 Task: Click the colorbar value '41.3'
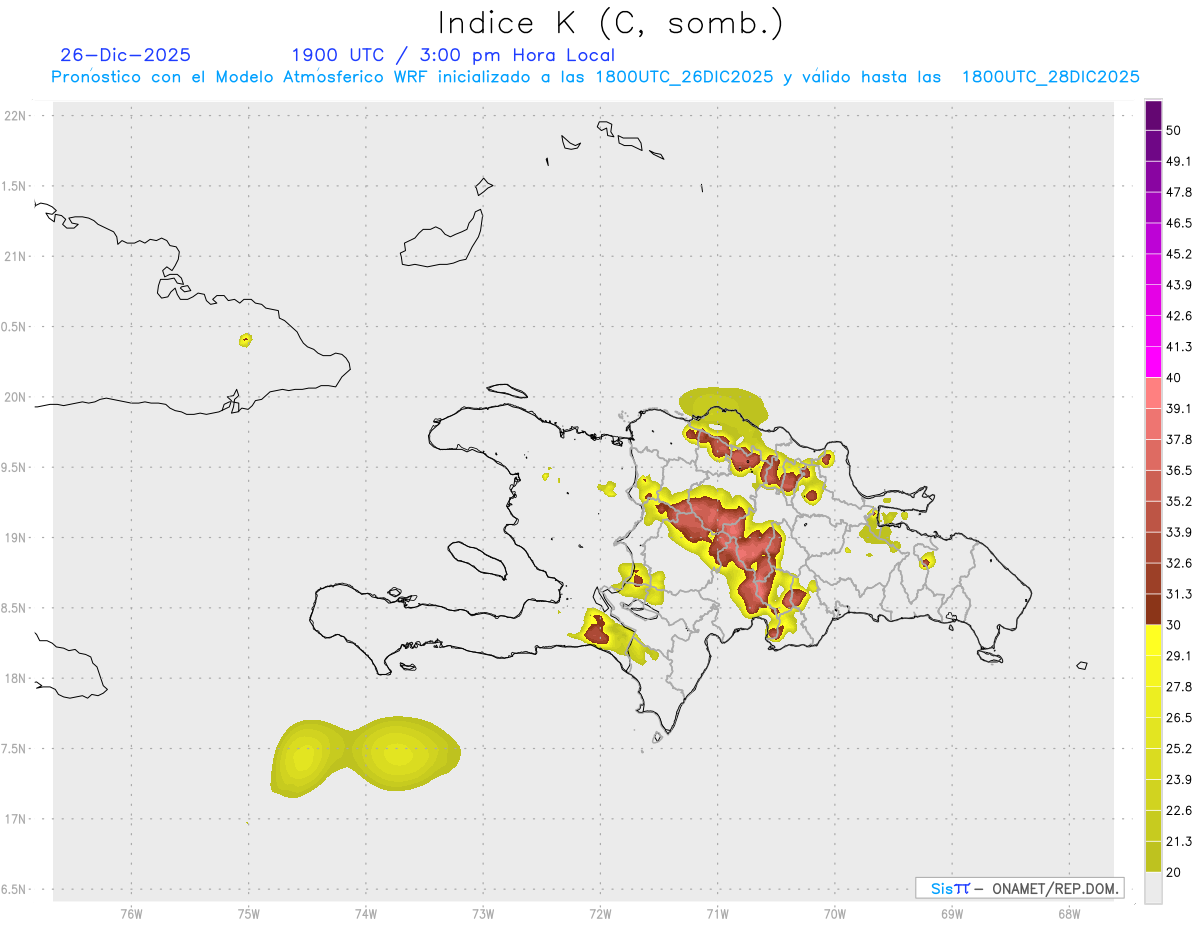[x=1179, y=347]
